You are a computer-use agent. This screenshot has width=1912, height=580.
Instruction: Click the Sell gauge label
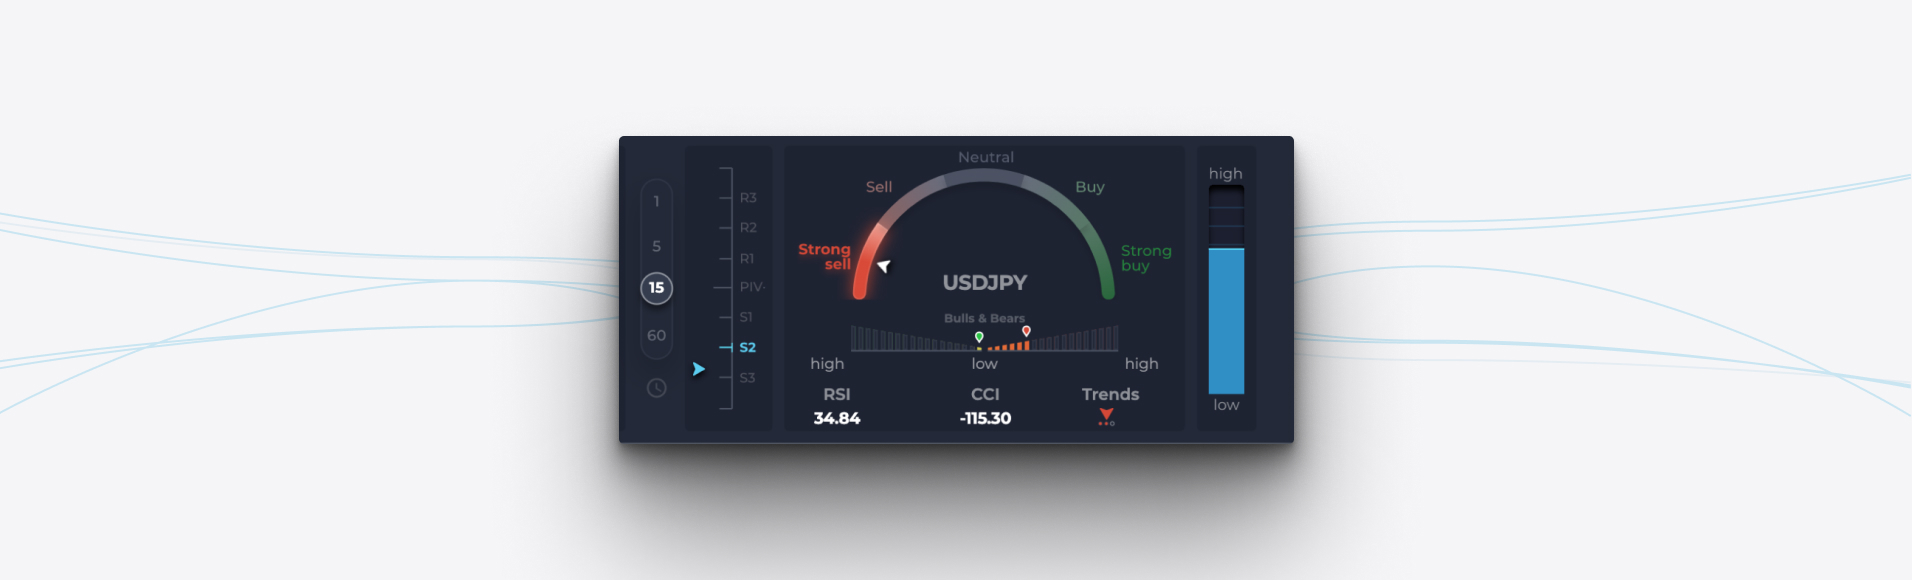point(879,187)
